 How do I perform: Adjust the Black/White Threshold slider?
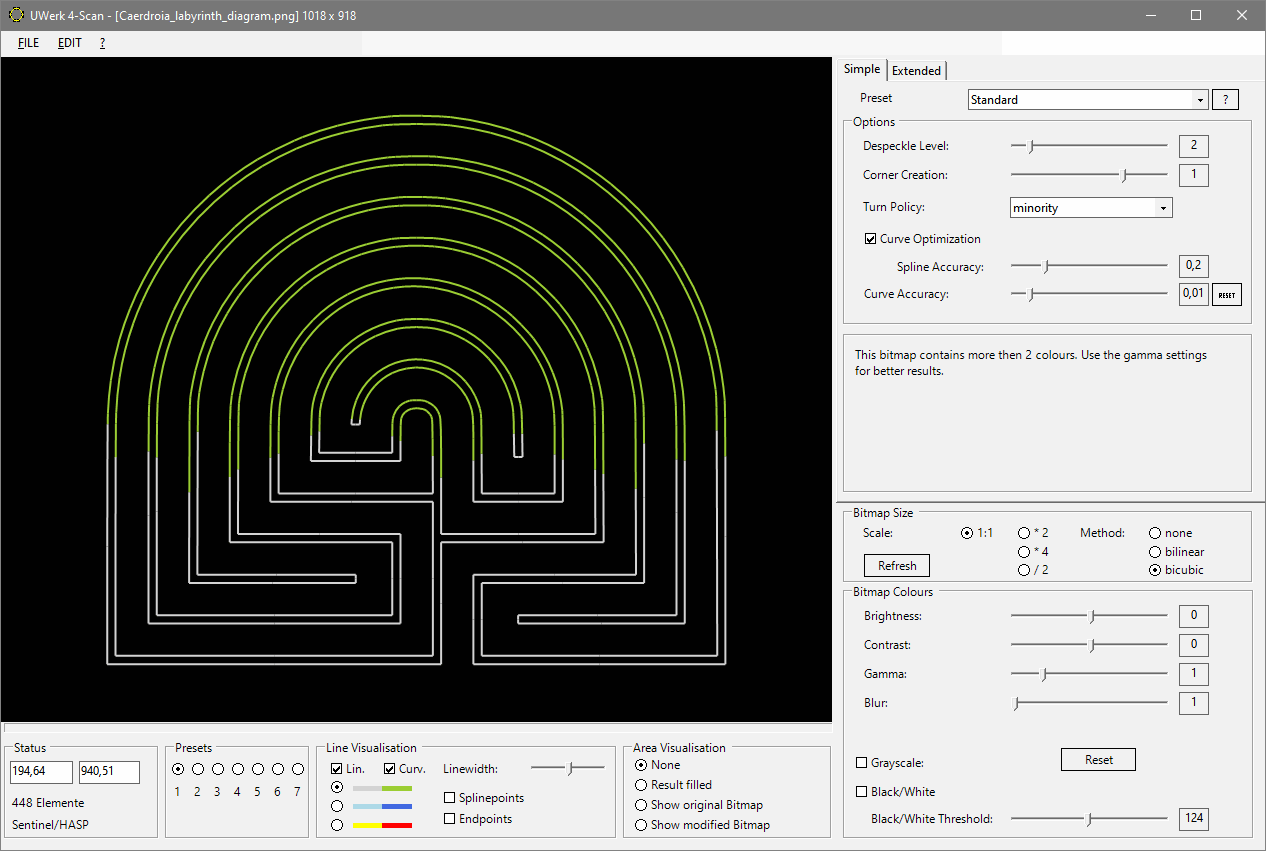[x=1089, y=818]
